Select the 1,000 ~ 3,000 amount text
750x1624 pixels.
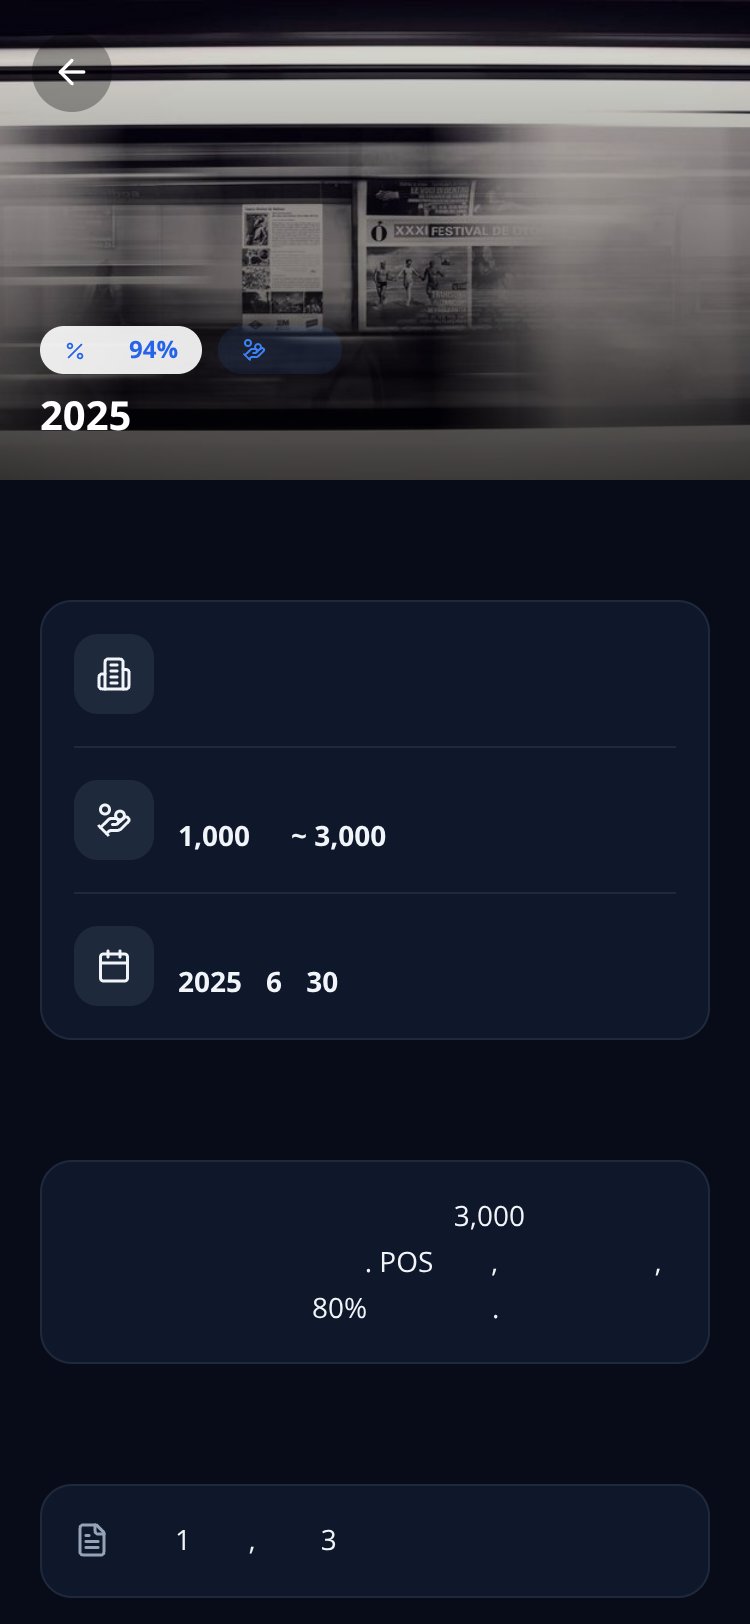282,836
